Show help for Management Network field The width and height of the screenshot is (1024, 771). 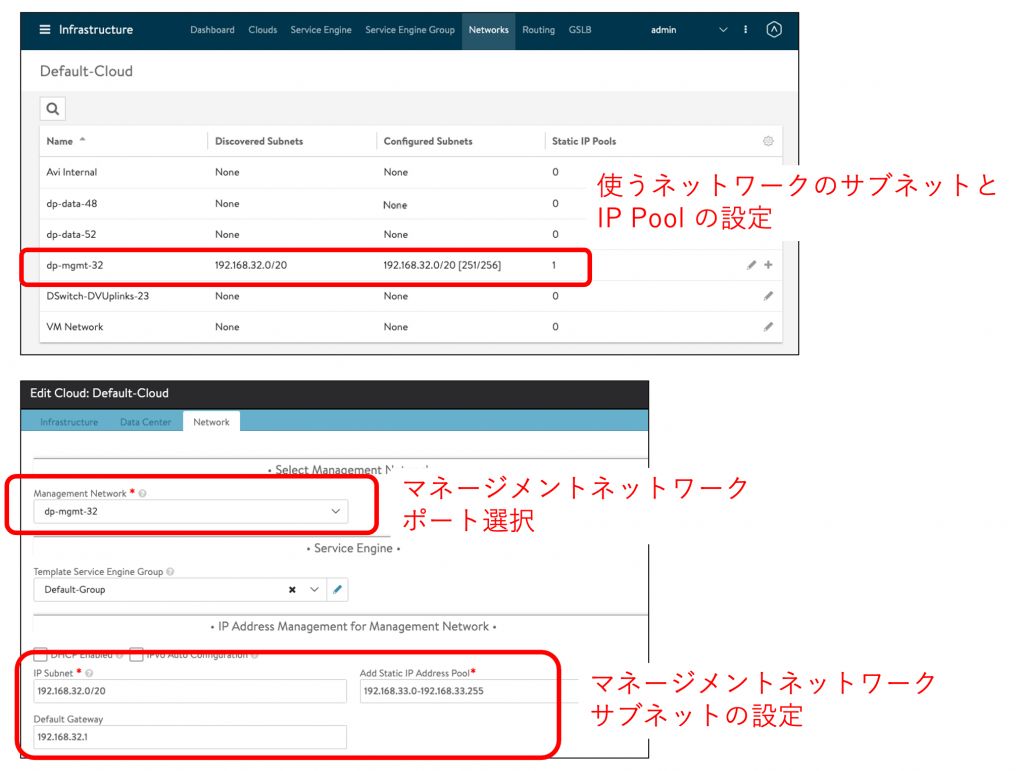(142, 494)
